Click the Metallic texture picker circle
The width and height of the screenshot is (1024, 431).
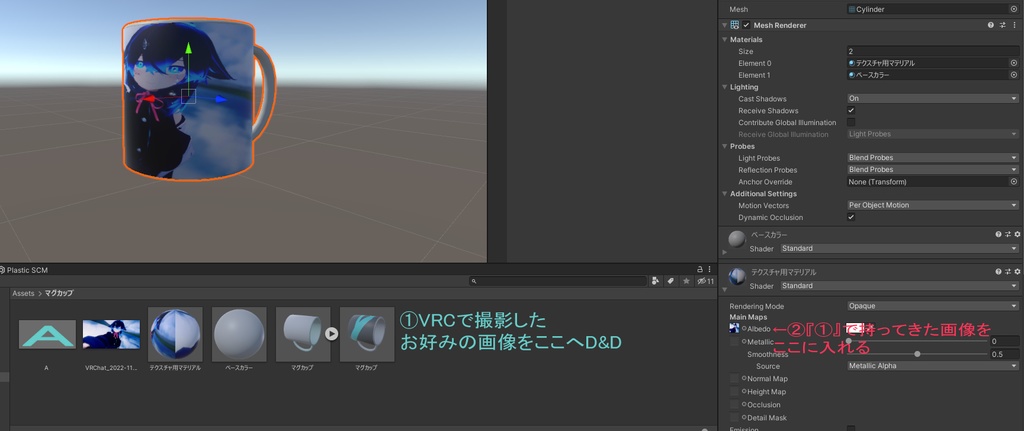744,341
